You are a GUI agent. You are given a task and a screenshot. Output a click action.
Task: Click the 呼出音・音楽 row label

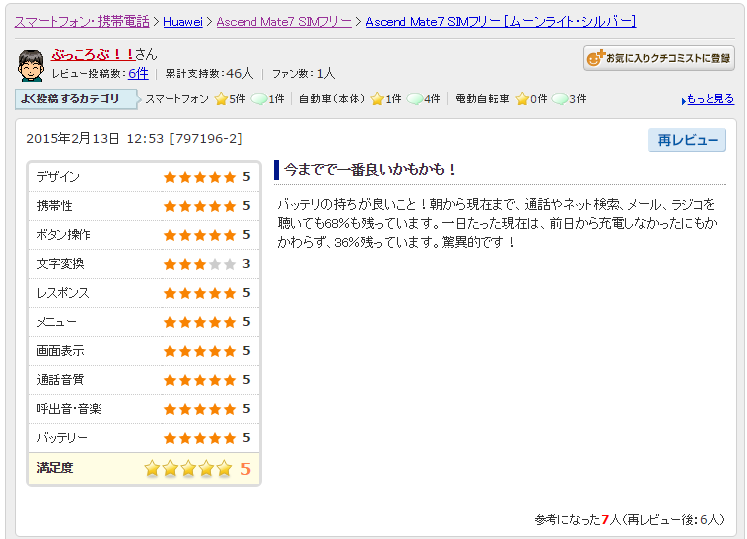click(69, 409)
